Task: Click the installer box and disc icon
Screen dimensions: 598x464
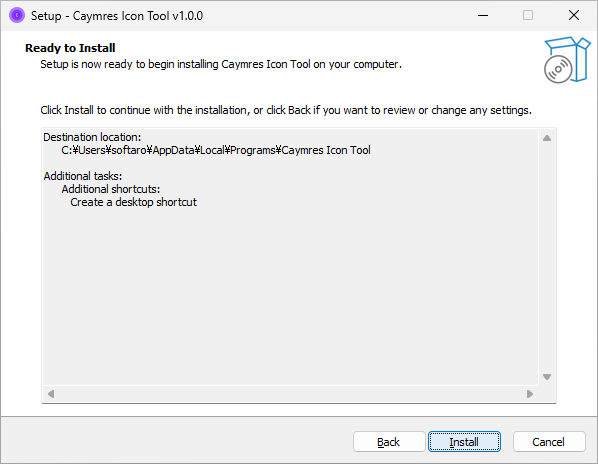Action: [x=567, y=59]
